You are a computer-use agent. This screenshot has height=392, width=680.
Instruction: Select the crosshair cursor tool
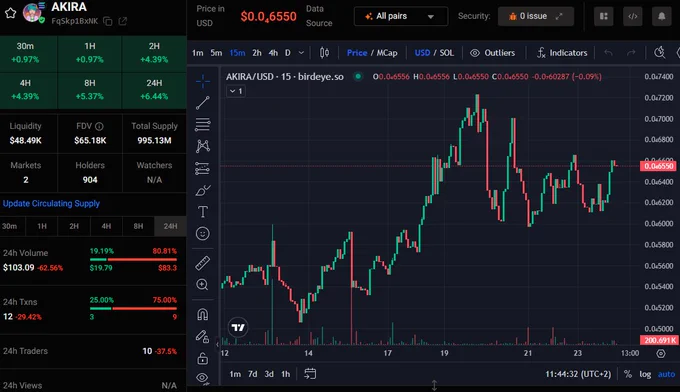click(x=203, y=81)
